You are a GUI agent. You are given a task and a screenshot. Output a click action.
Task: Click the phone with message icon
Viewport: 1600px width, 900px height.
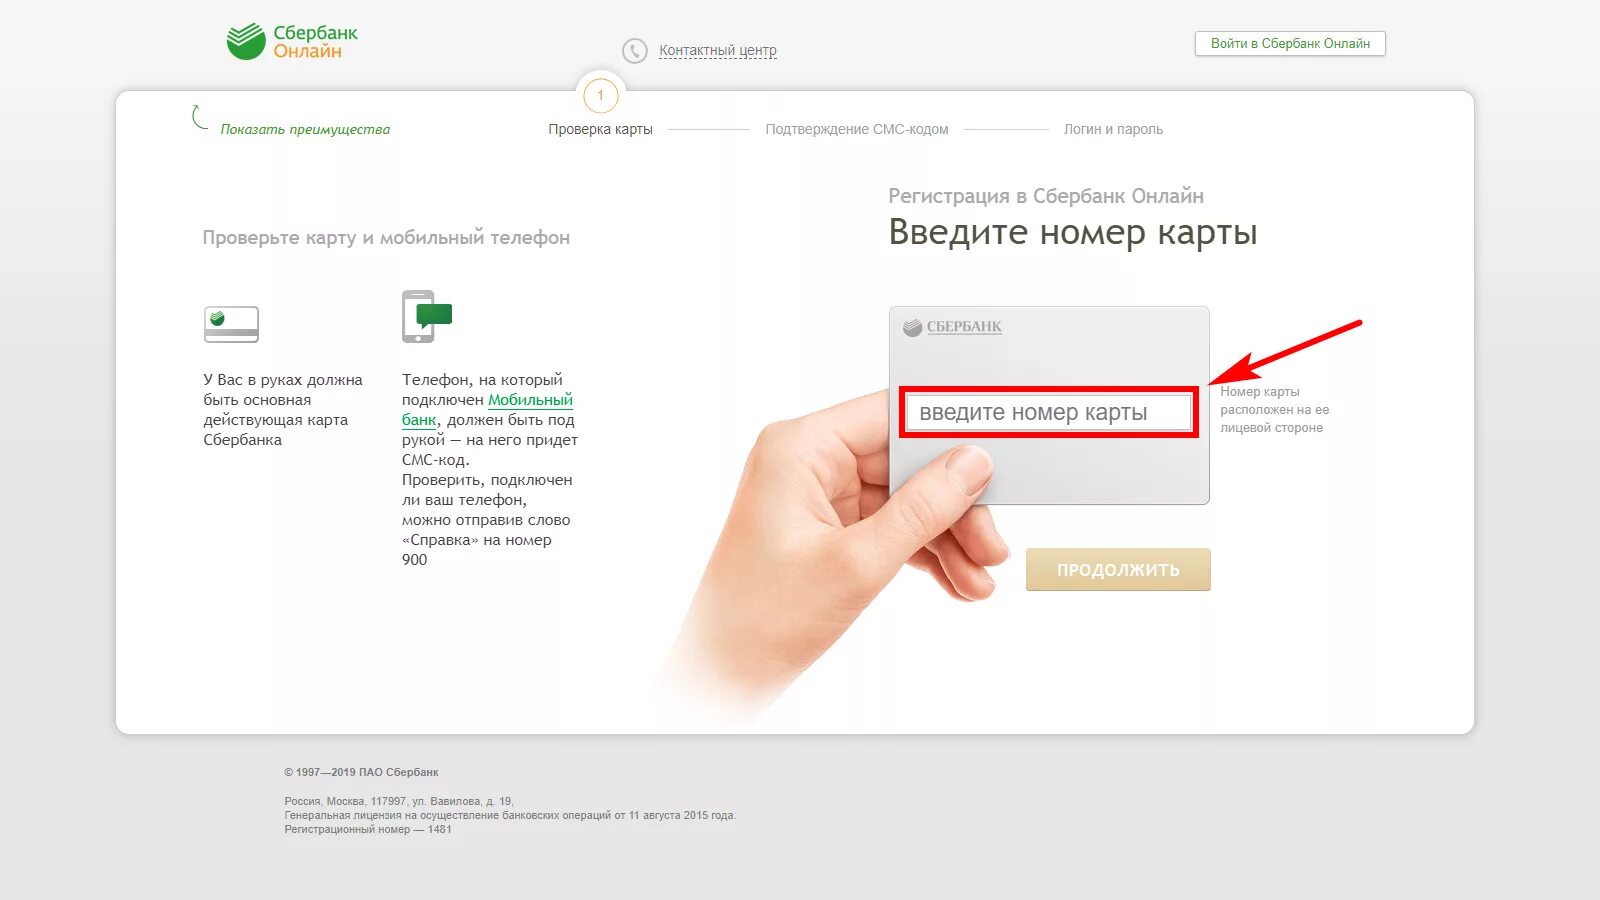pyautogui.click(x=427, y=316)
